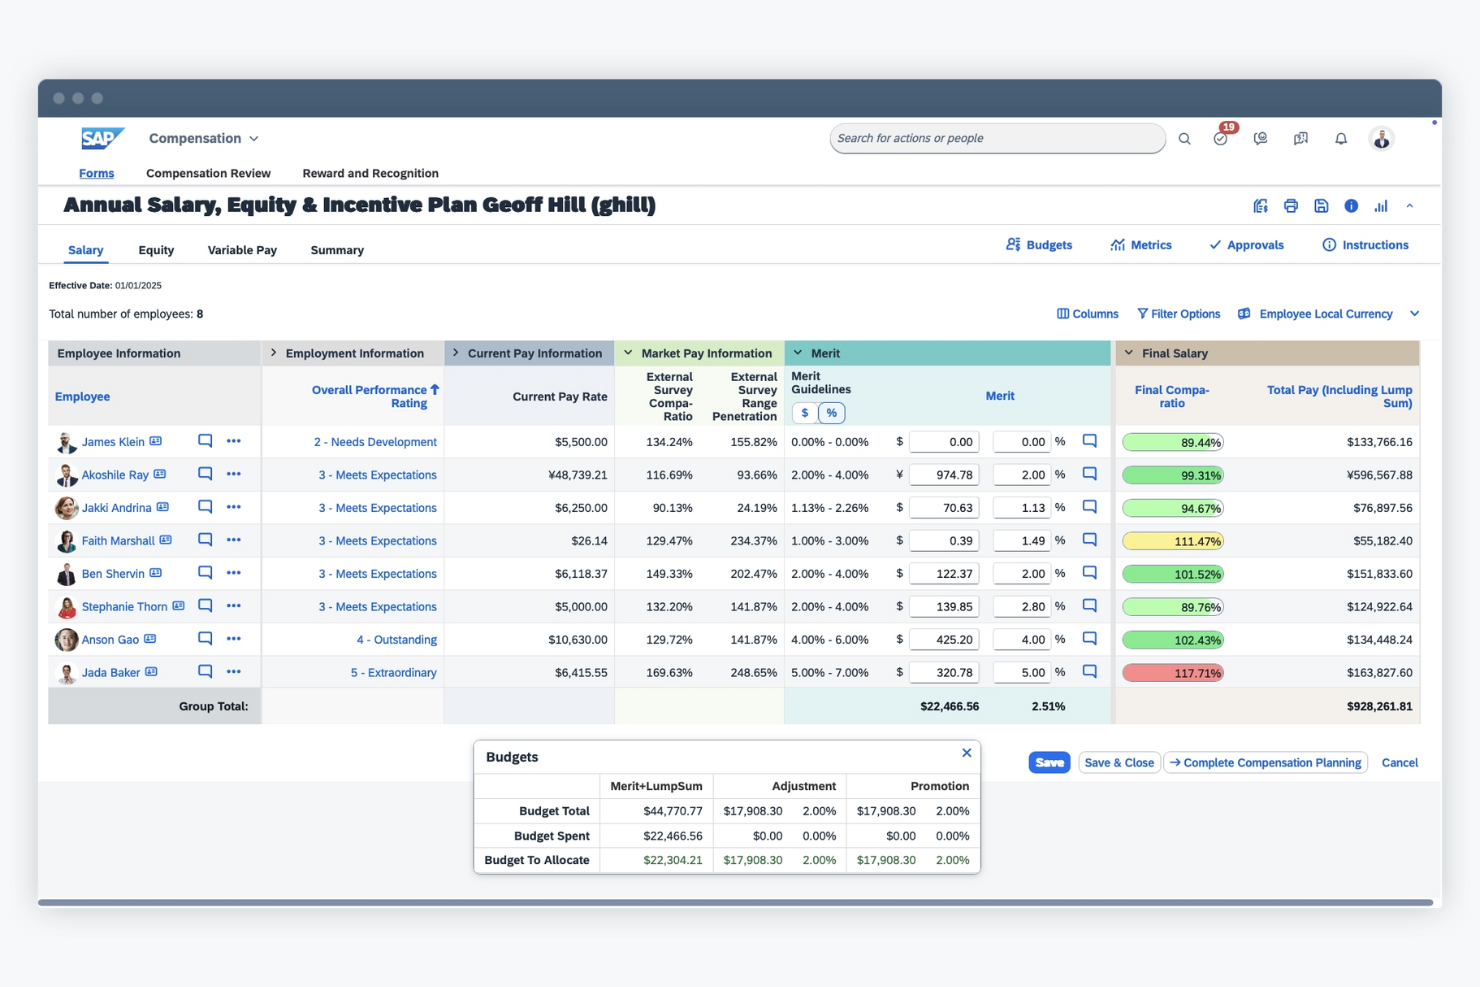
Task: Open quick card icon for Jakki Andrina
Action: point(163,507)
